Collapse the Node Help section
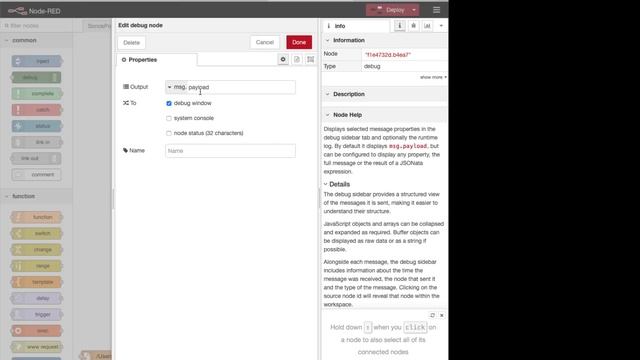Screen dimensions: 640x360 tap(384, 115)
